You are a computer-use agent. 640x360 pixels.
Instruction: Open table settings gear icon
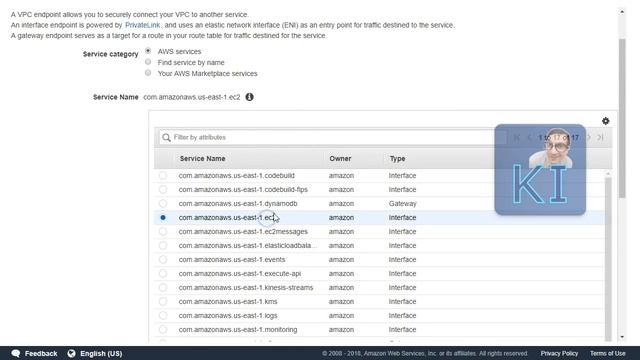point(605,121)
